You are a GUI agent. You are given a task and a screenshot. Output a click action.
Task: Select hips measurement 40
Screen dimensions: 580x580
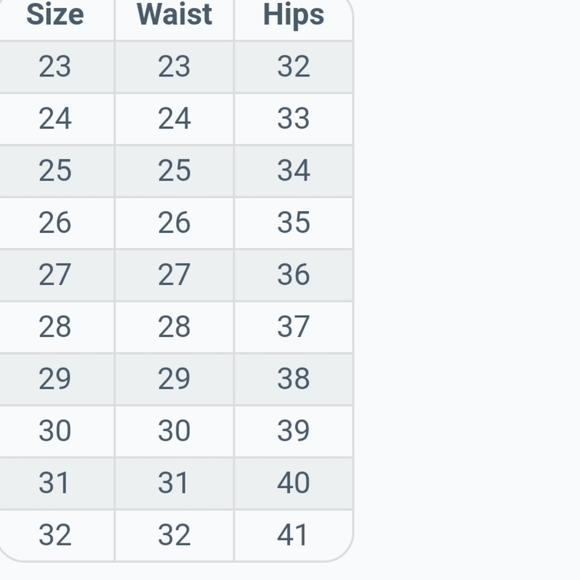click(x=294, y=483)
